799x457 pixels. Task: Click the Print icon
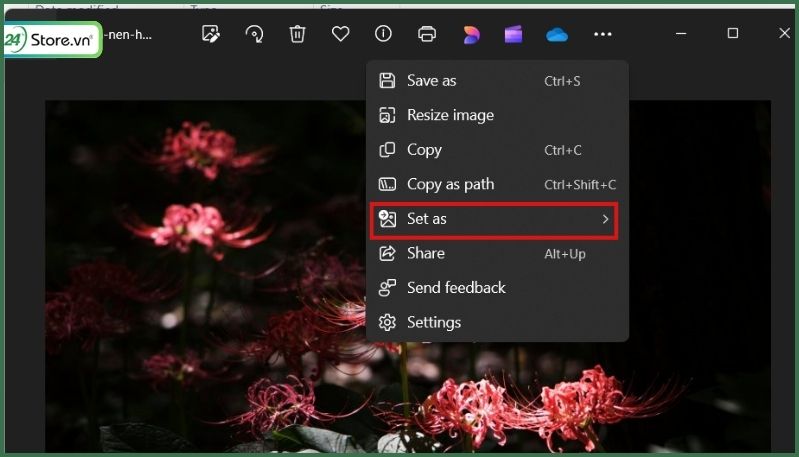point(427,34)
